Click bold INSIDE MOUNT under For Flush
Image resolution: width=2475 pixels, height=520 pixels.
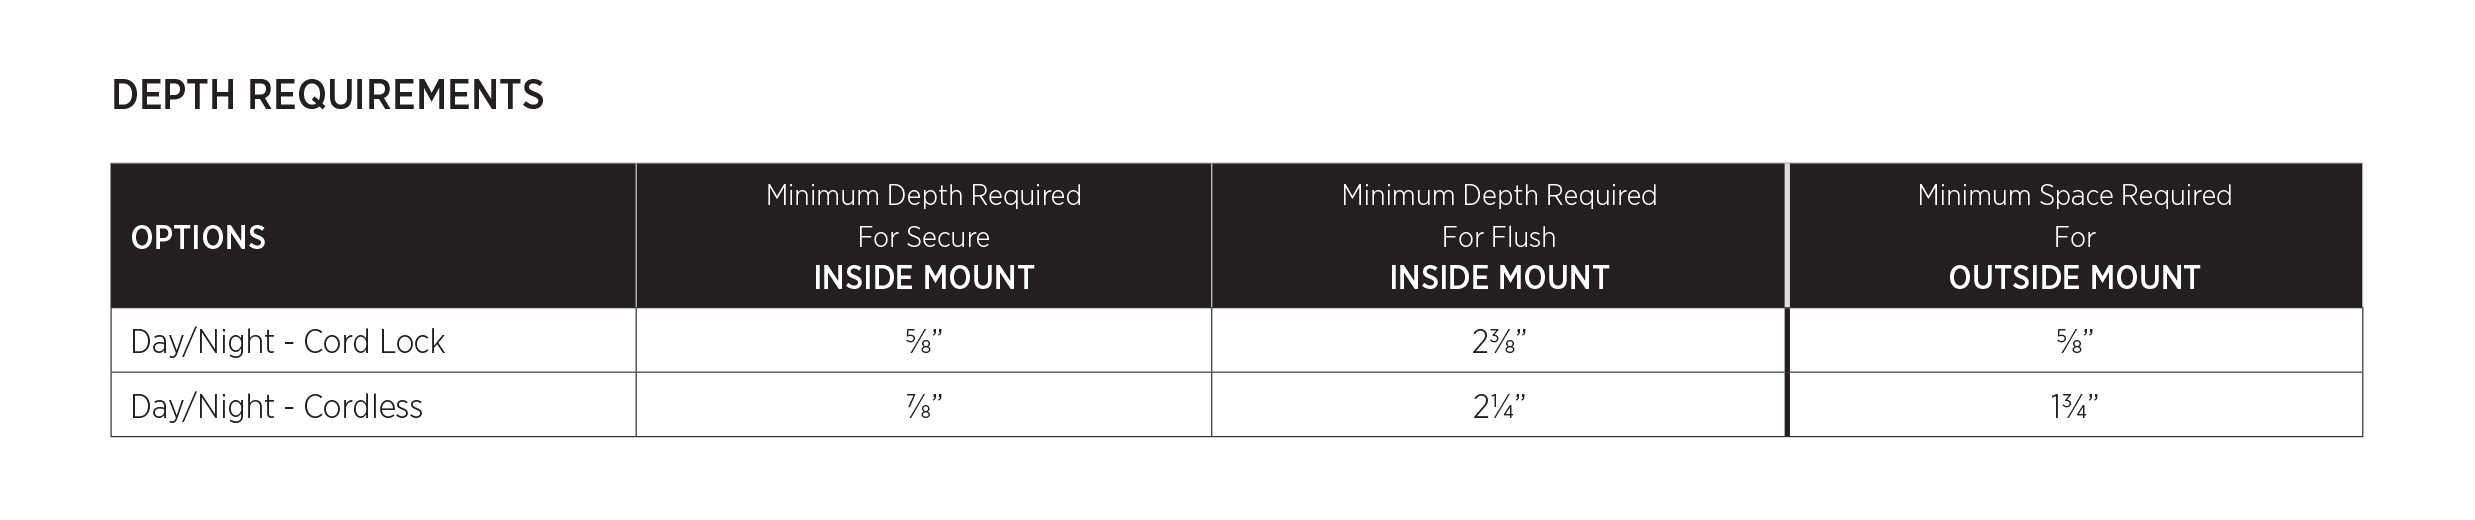pyautogui.click(x=1499, y=278)
